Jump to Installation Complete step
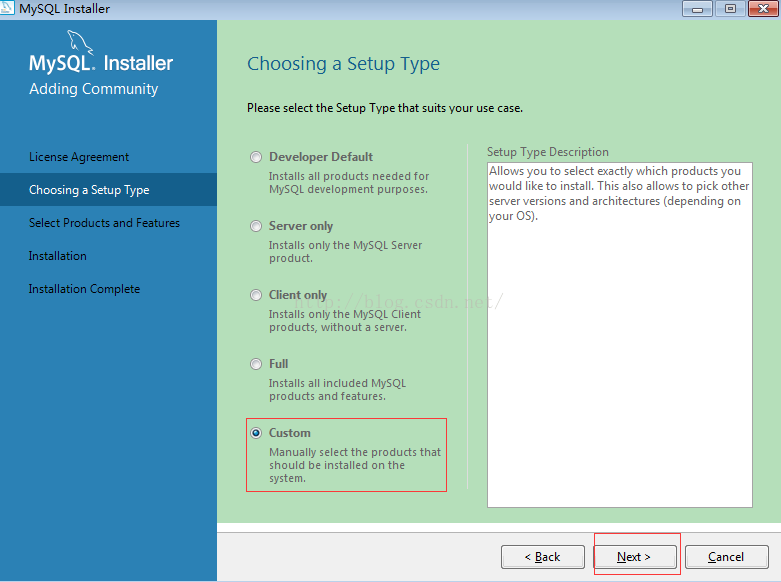The image size is (781, 582). click(84, 289)
